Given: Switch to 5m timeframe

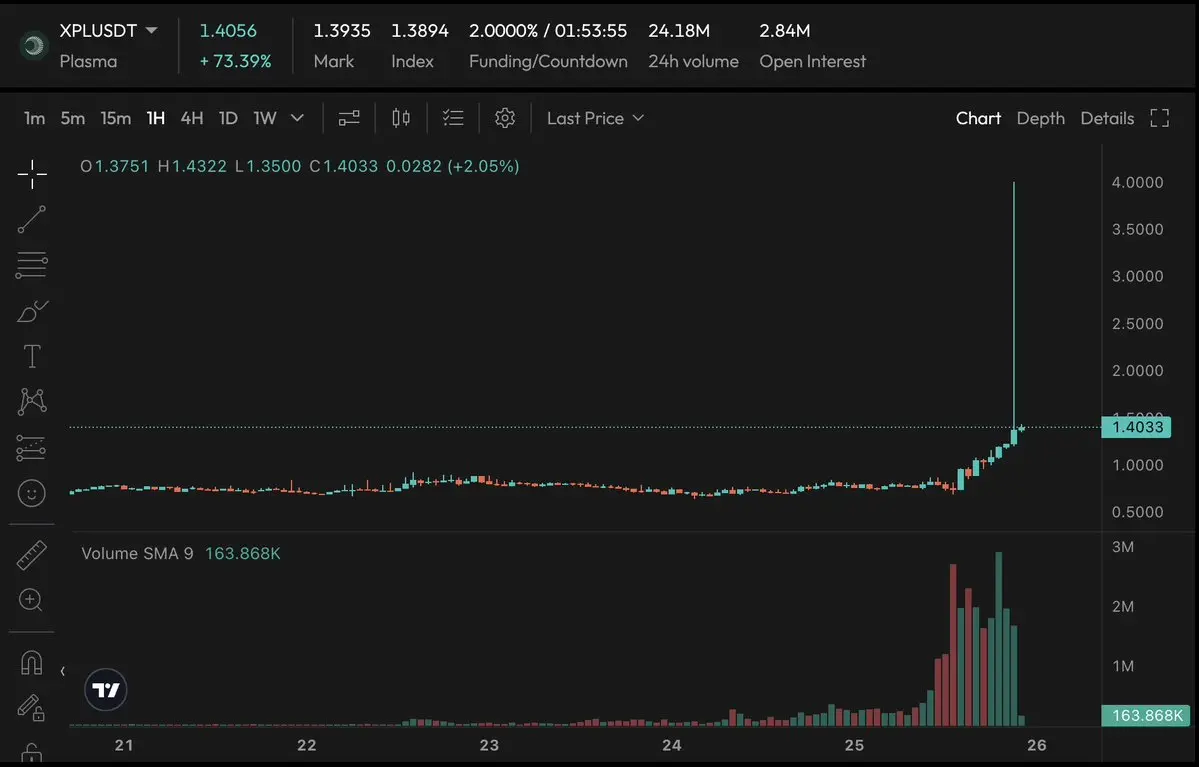Looking at the screenshot, I should point(73,118).
